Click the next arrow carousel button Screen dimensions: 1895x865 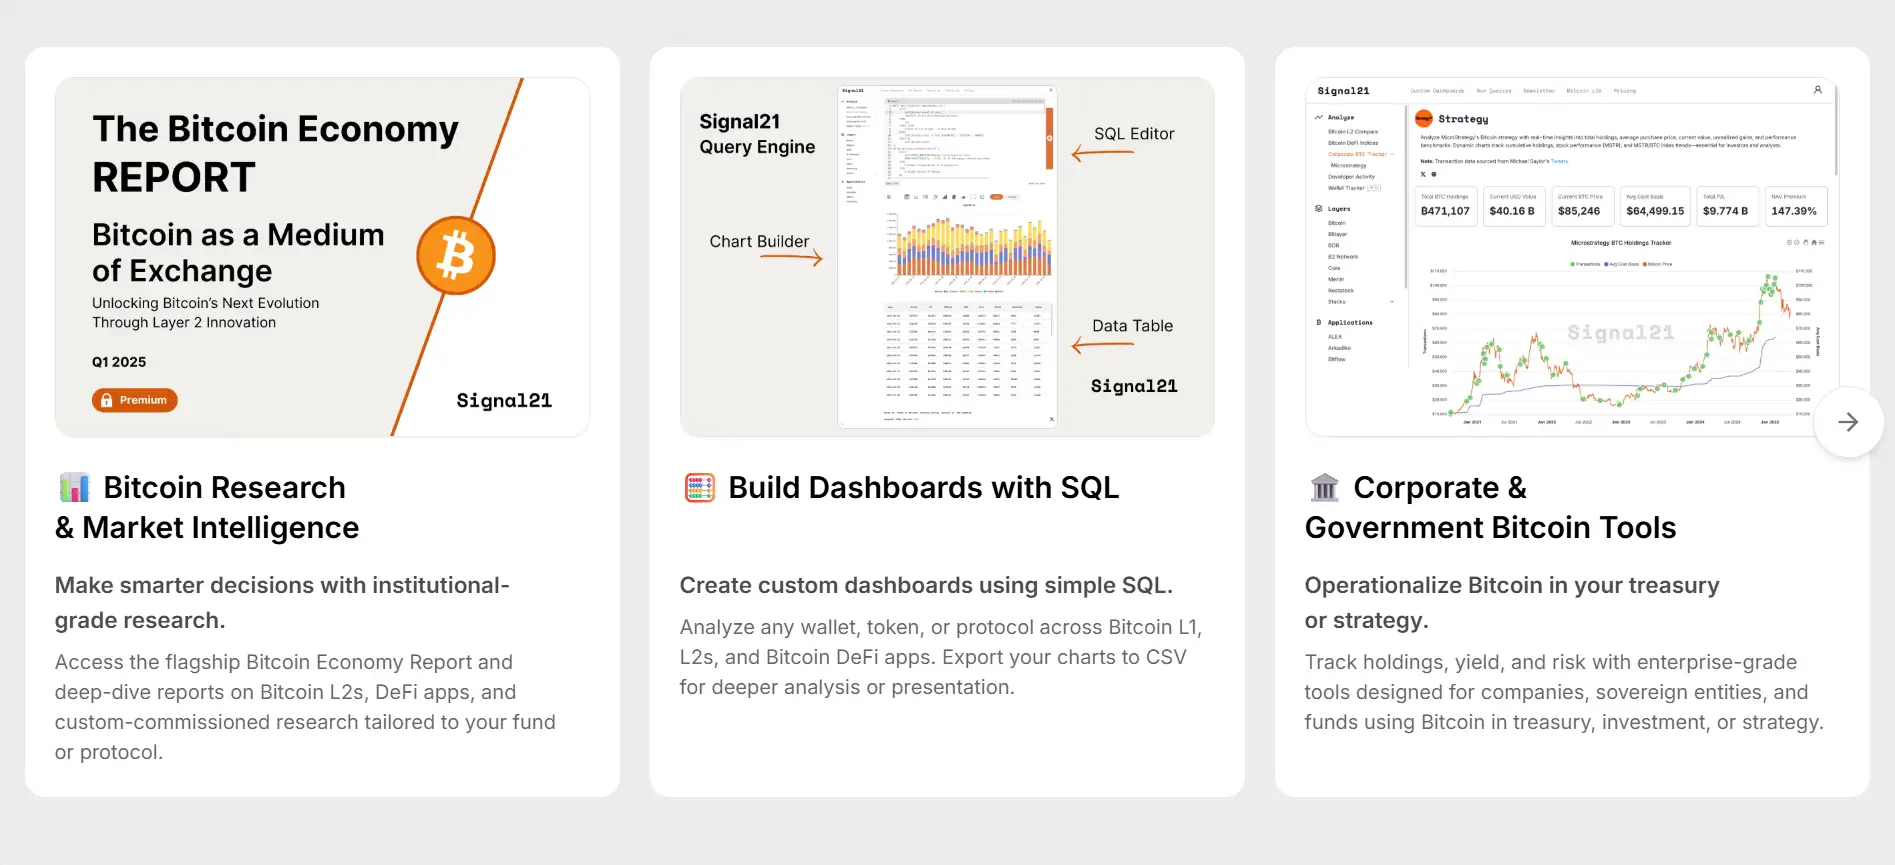(1847, 422)
